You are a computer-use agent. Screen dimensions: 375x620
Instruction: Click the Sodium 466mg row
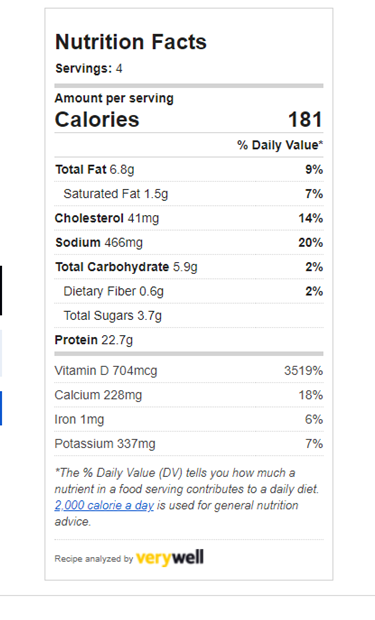[189, 242]
